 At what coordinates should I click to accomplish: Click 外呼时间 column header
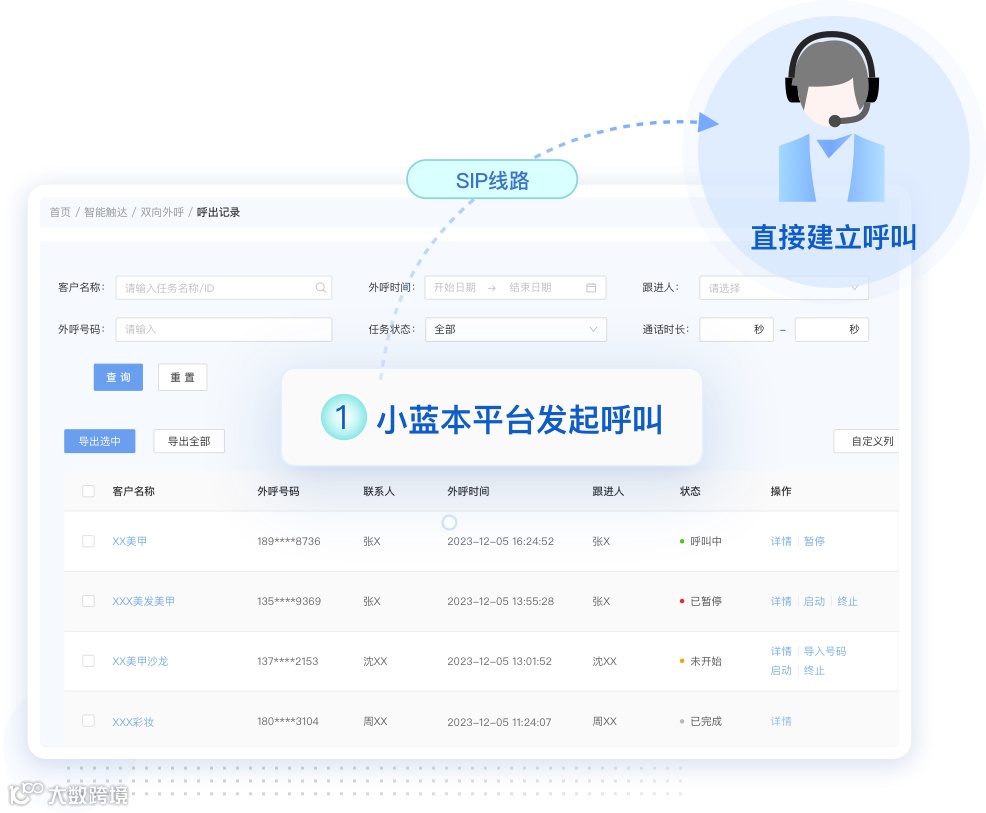coord(468,491)
